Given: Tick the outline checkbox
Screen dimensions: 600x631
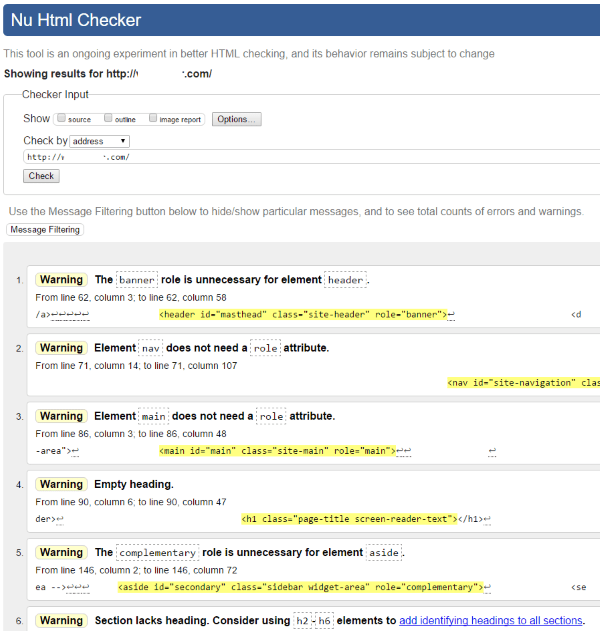Looking at the screenshot, I should tap(108, 118).
